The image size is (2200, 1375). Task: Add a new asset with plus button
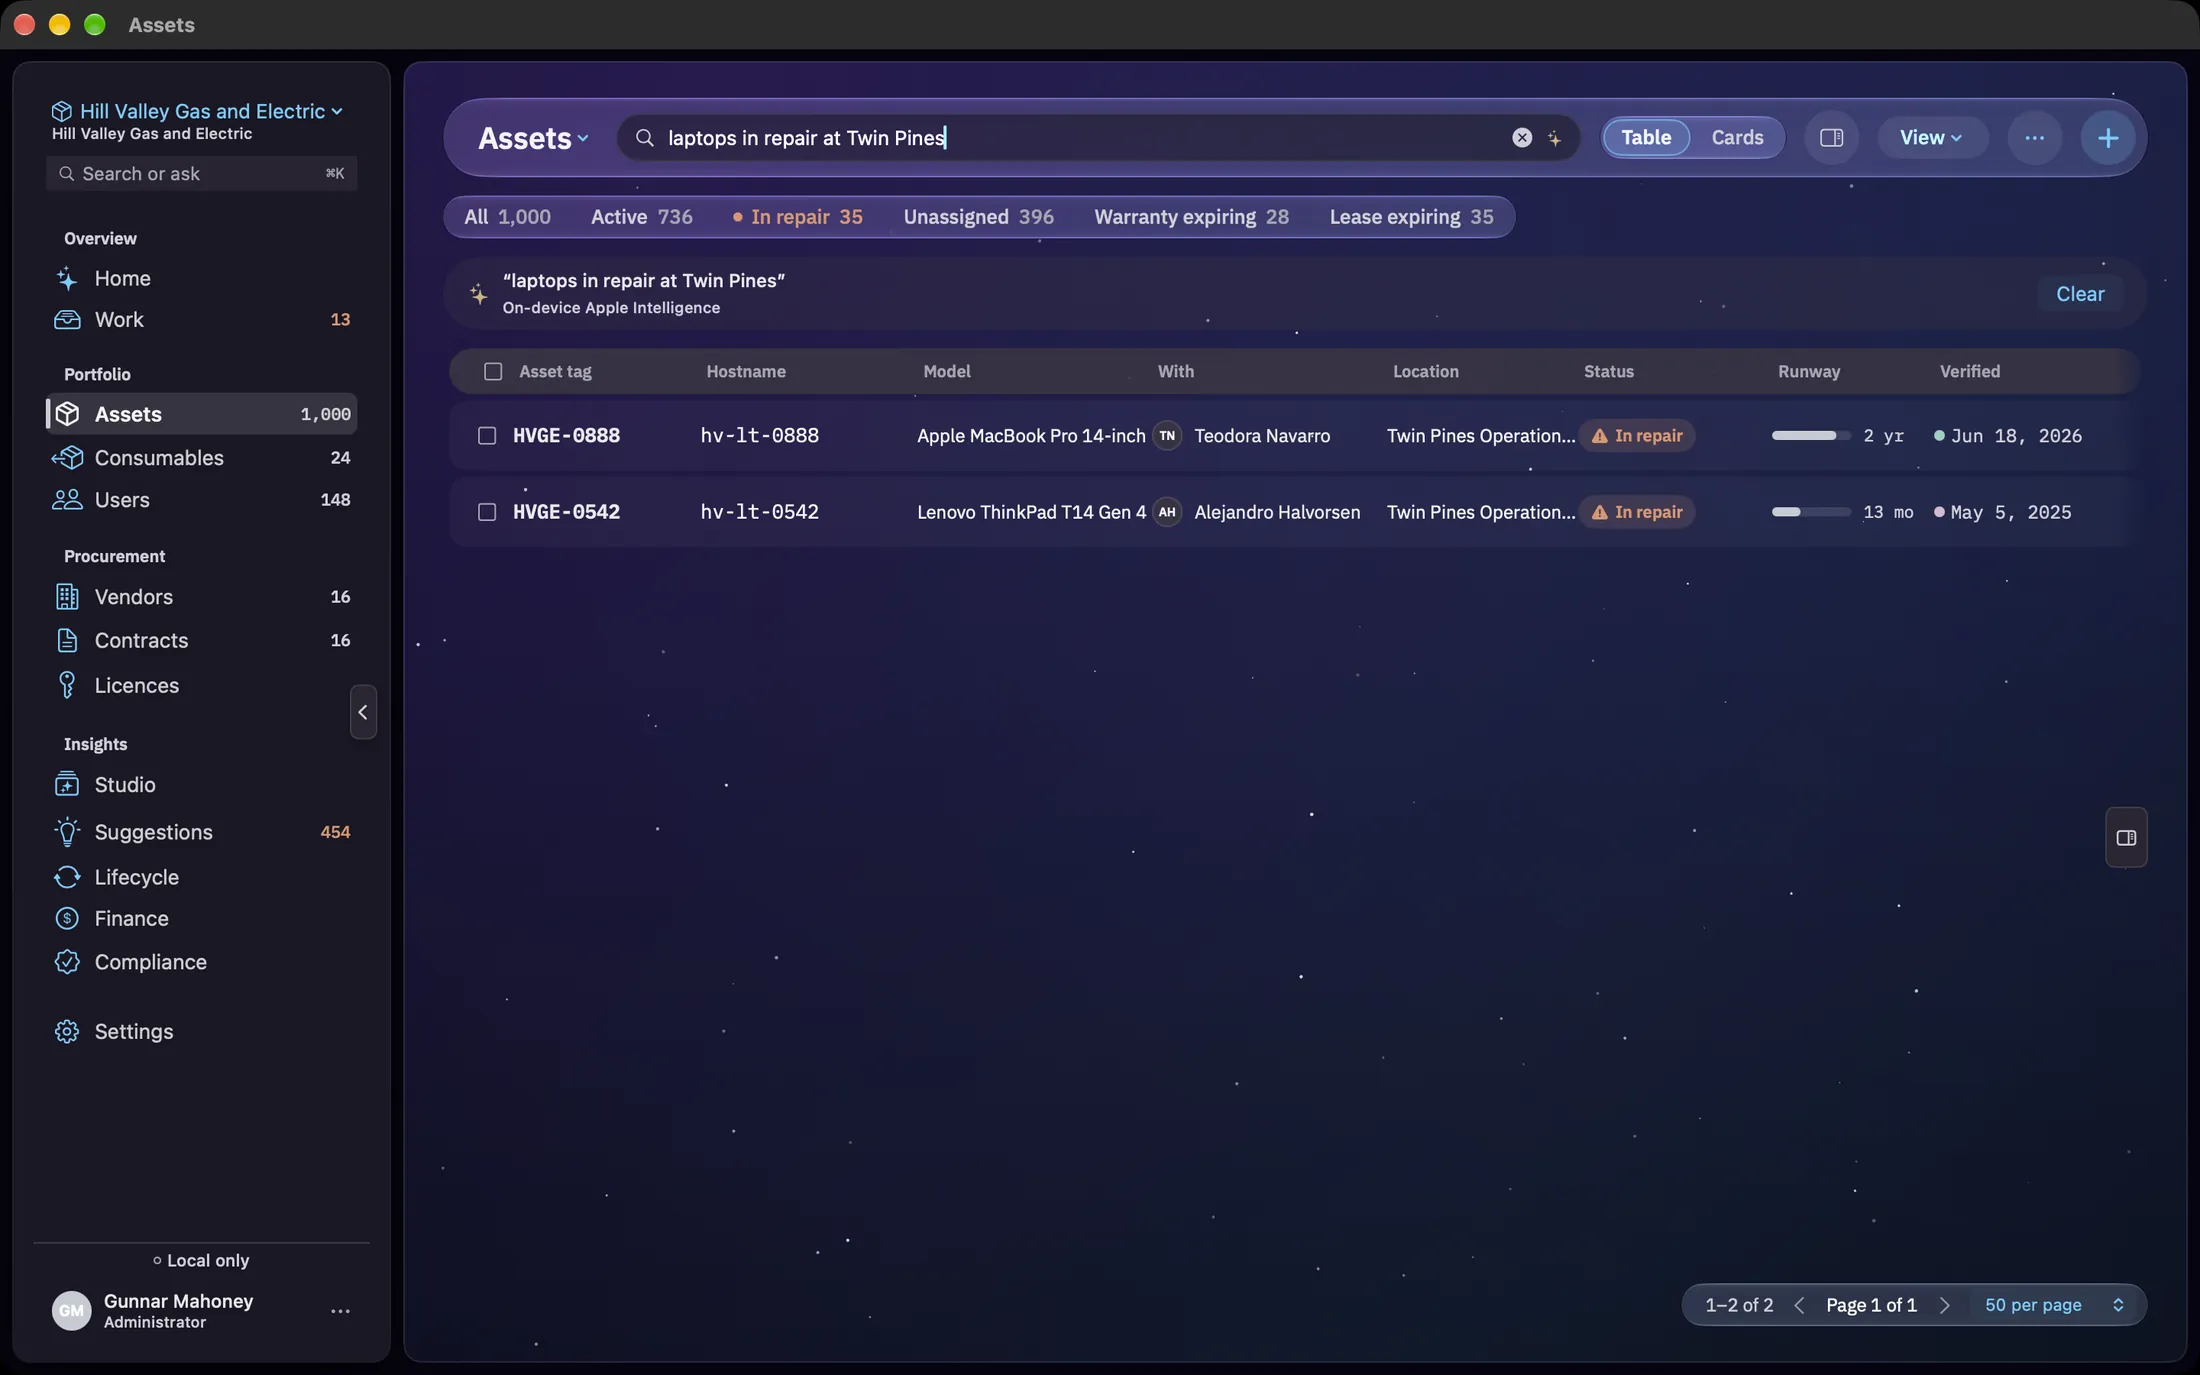click(2108, 137)
